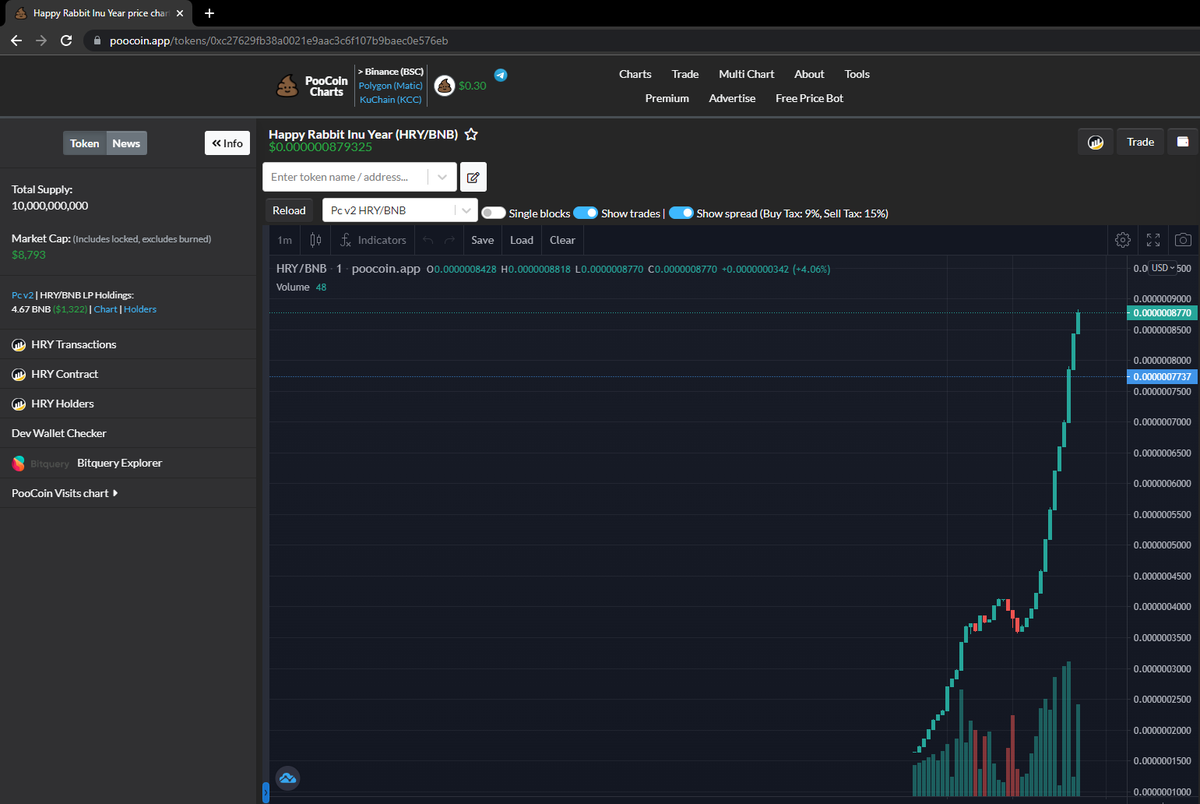Image resolution: width=1200 pixels, height=804 pixels.
Task: Go to the Multi Chart page
Action: coord(746,74)
